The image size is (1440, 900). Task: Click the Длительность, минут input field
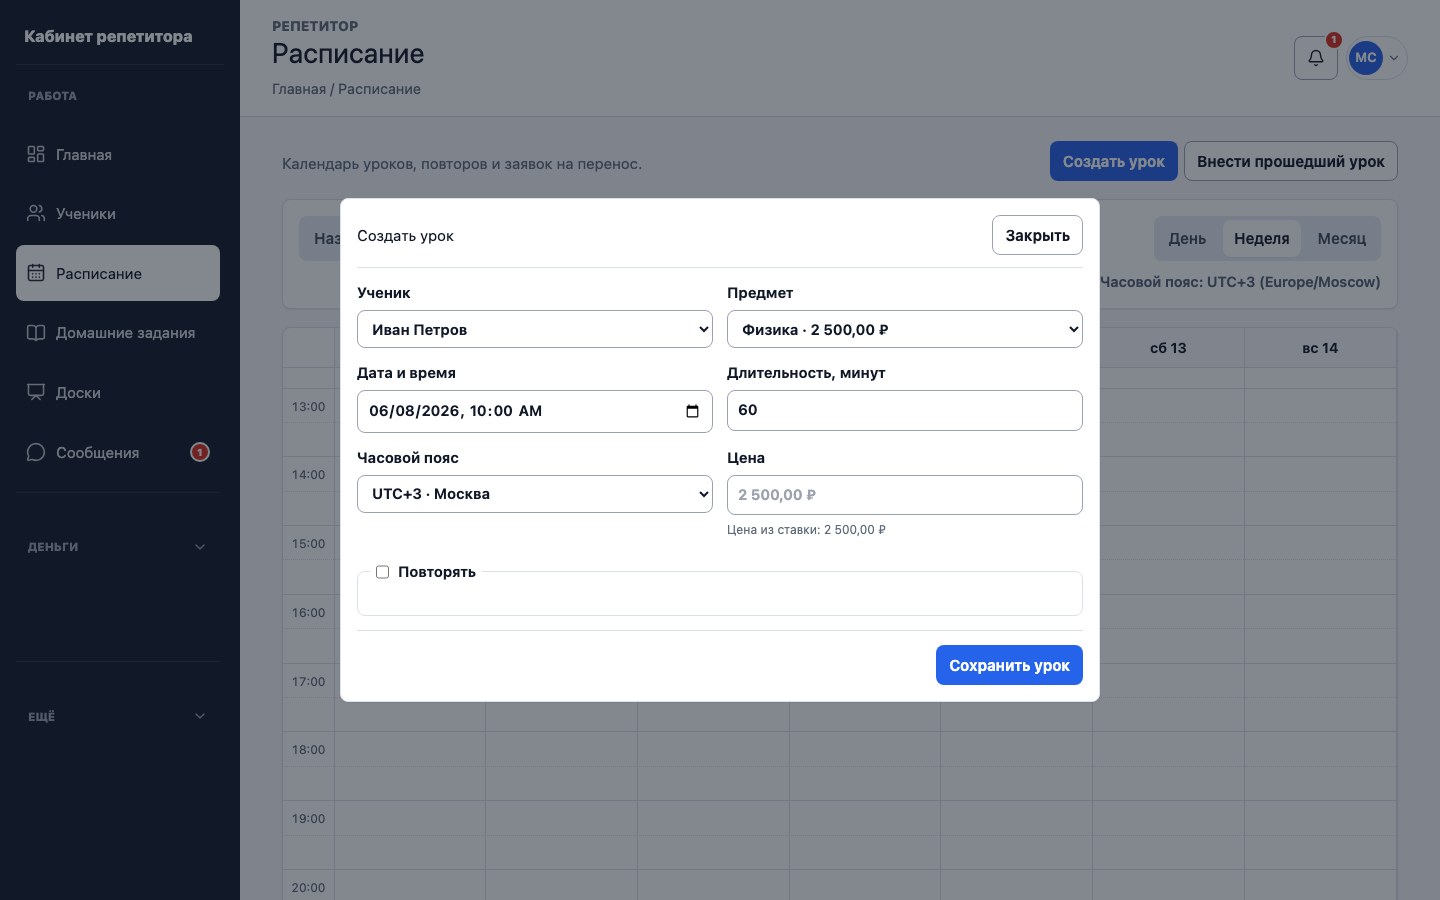click(905, 410)
